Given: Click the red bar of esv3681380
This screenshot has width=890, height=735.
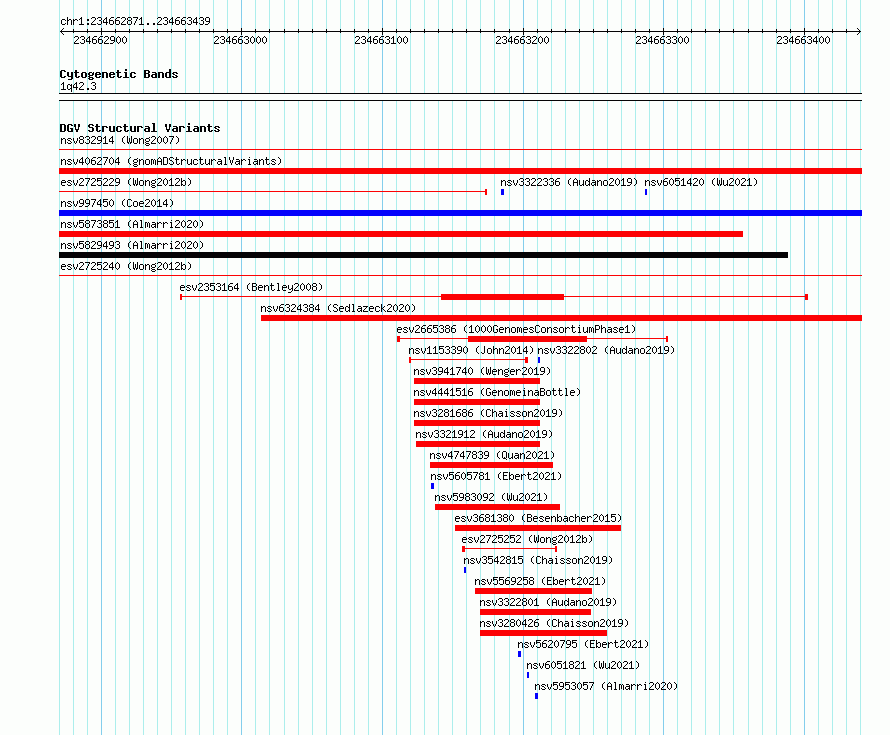Looking at the screenshot, I should coord(538,528).
